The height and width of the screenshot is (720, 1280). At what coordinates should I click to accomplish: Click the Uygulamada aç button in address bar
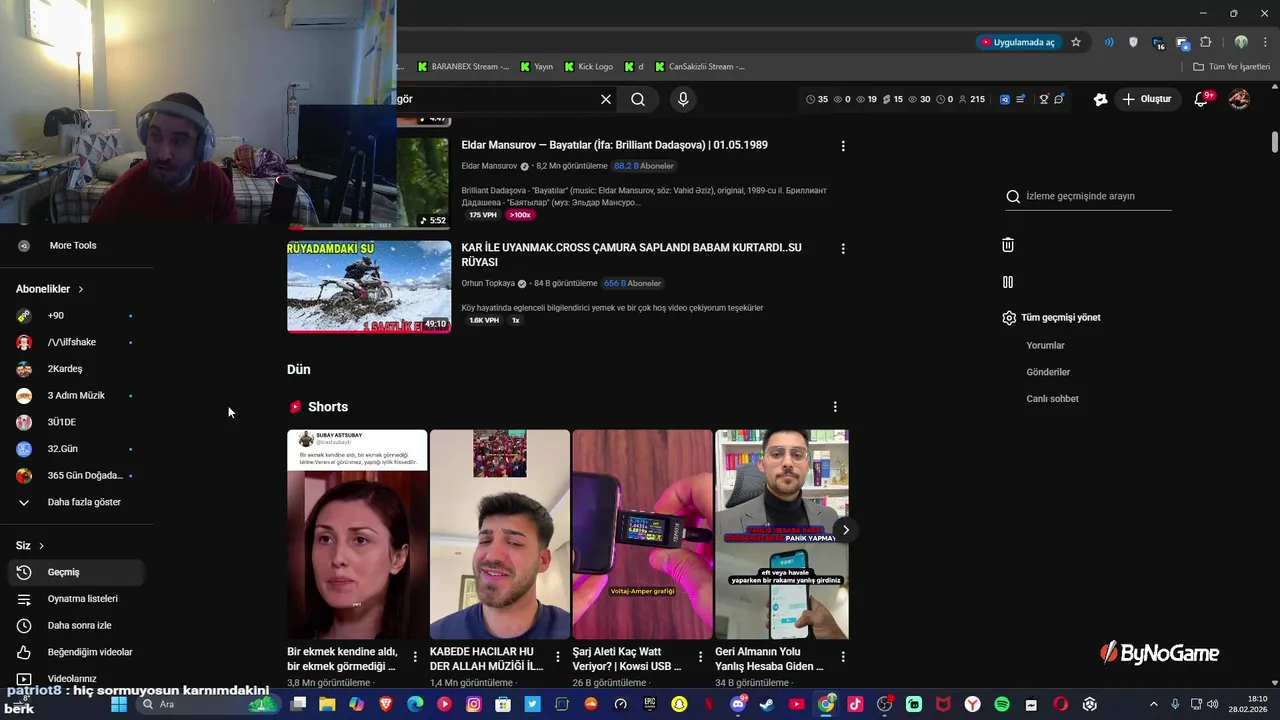[1018, 42]
